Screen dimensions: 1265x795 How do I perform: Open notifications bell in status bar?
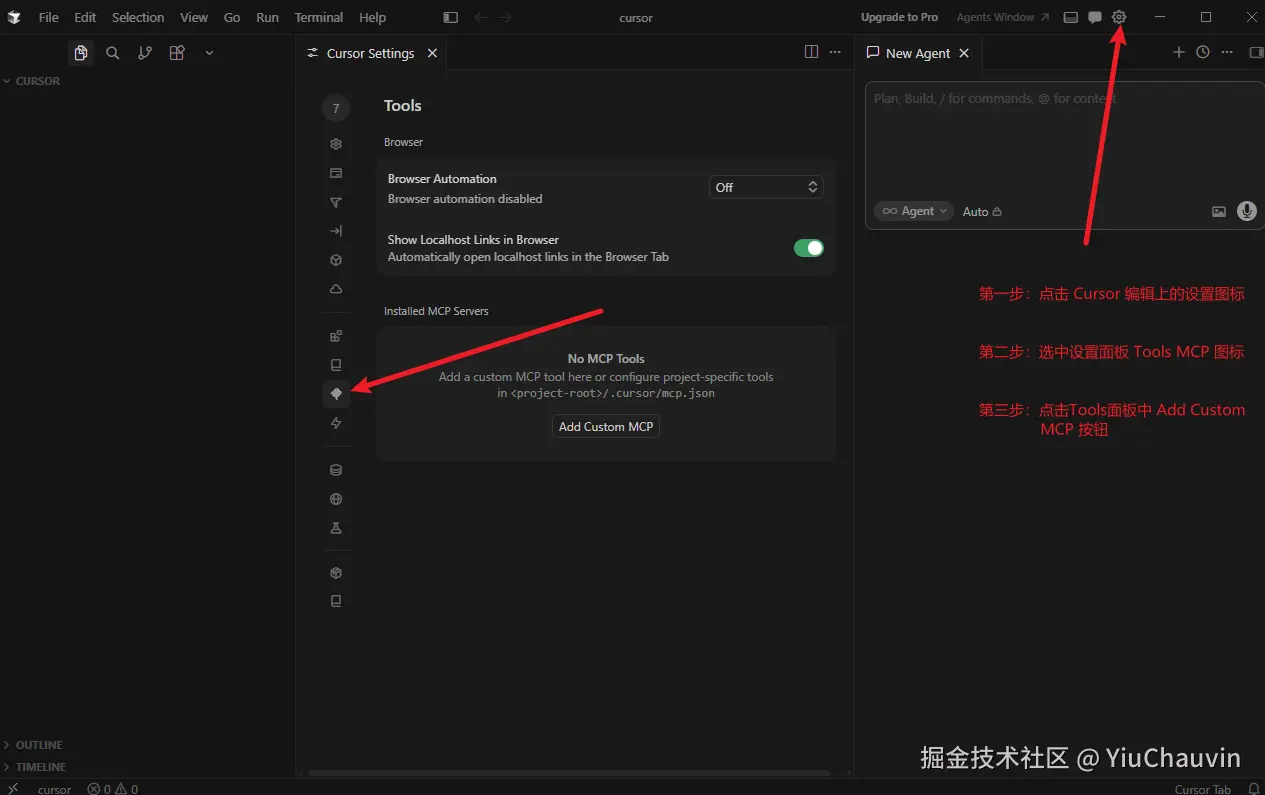(x=1253, y=788)
